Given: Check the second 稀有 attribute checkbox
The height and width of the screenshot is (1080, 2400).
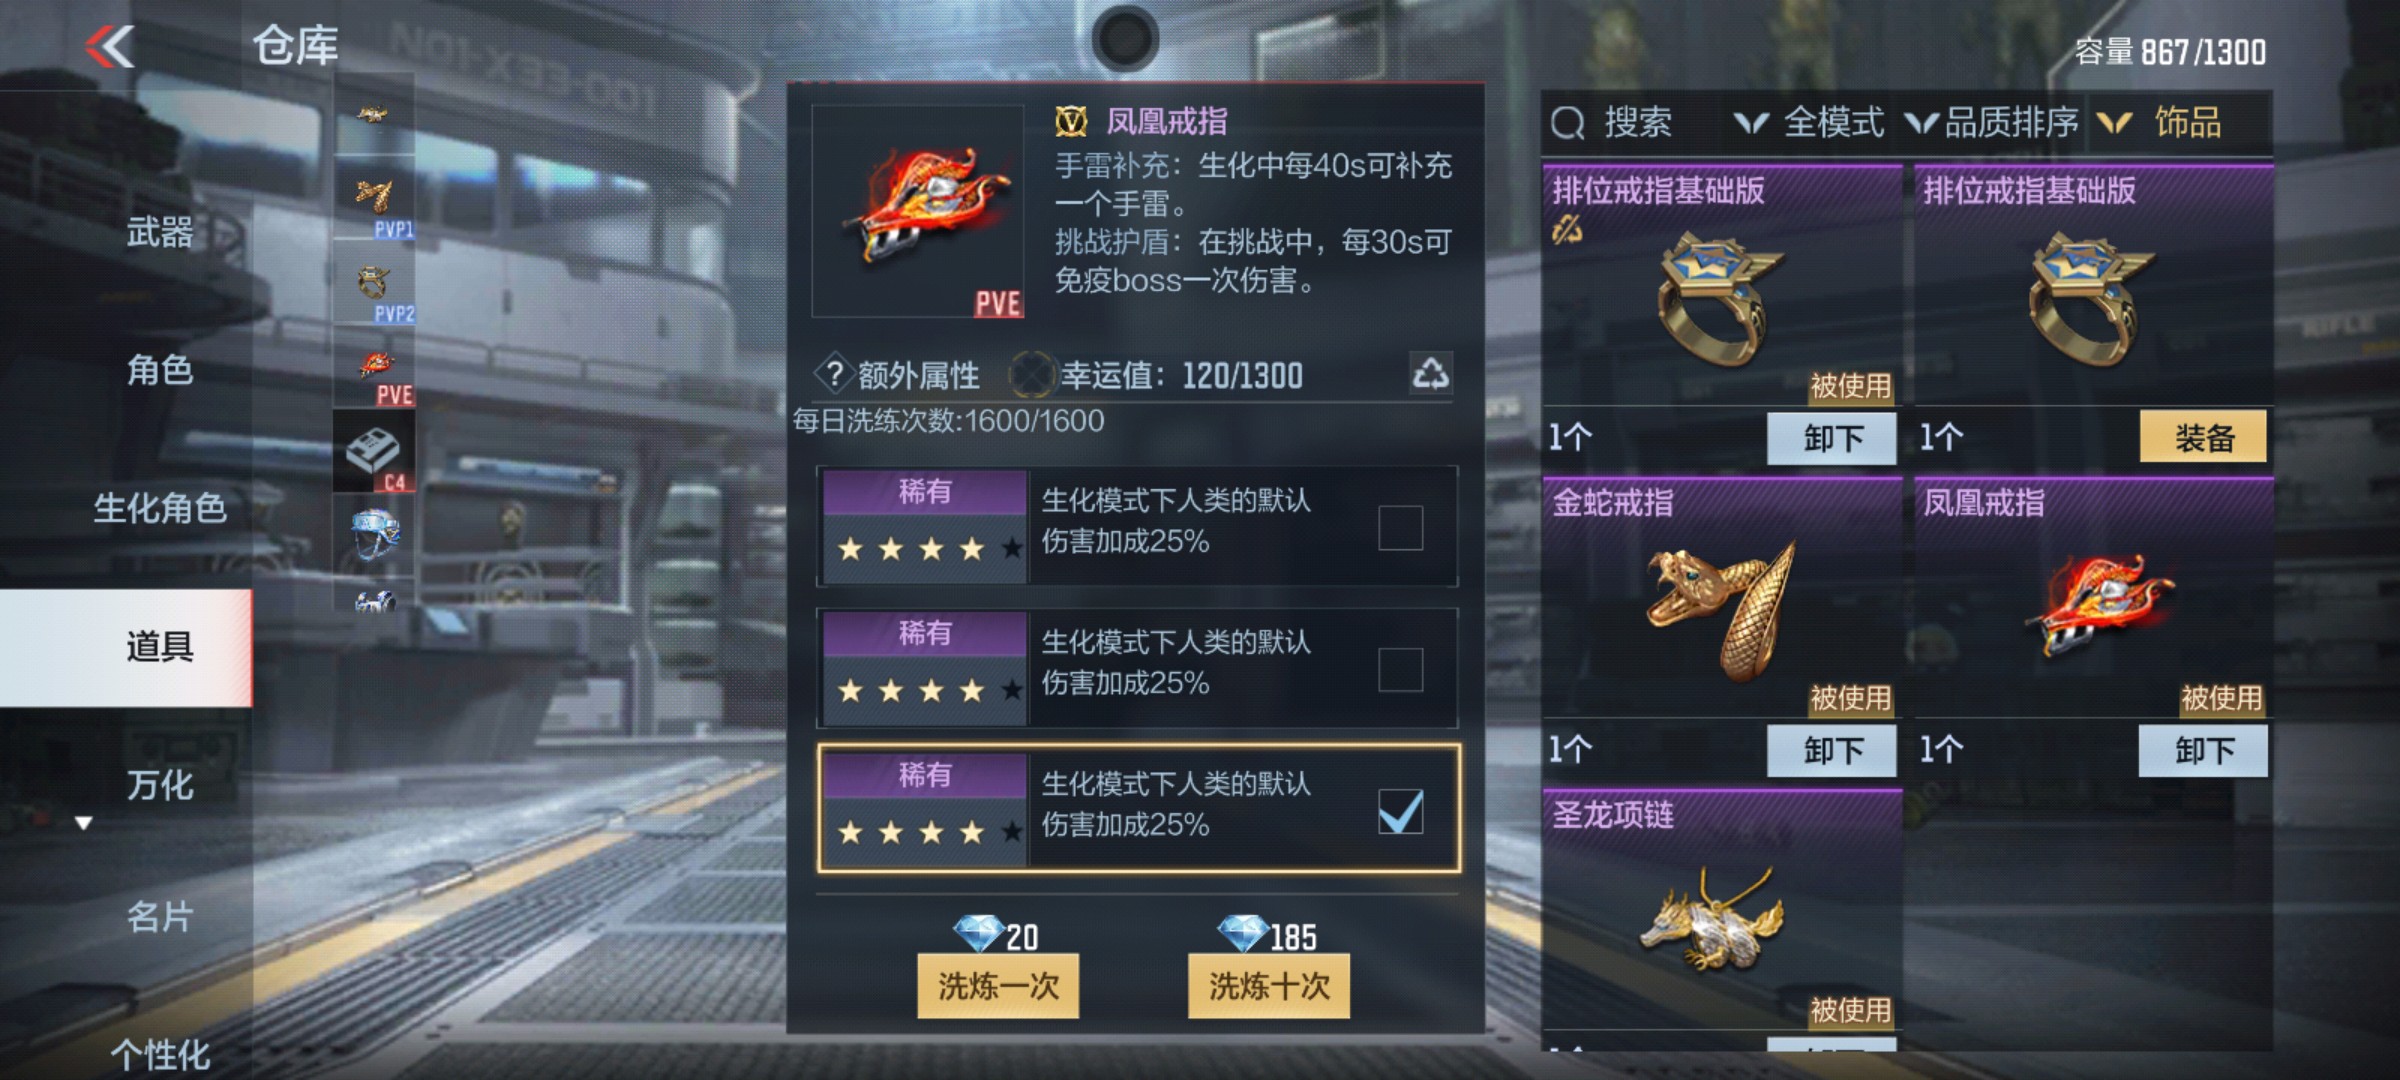Looking at the screenshot, I should point(1400,669).
